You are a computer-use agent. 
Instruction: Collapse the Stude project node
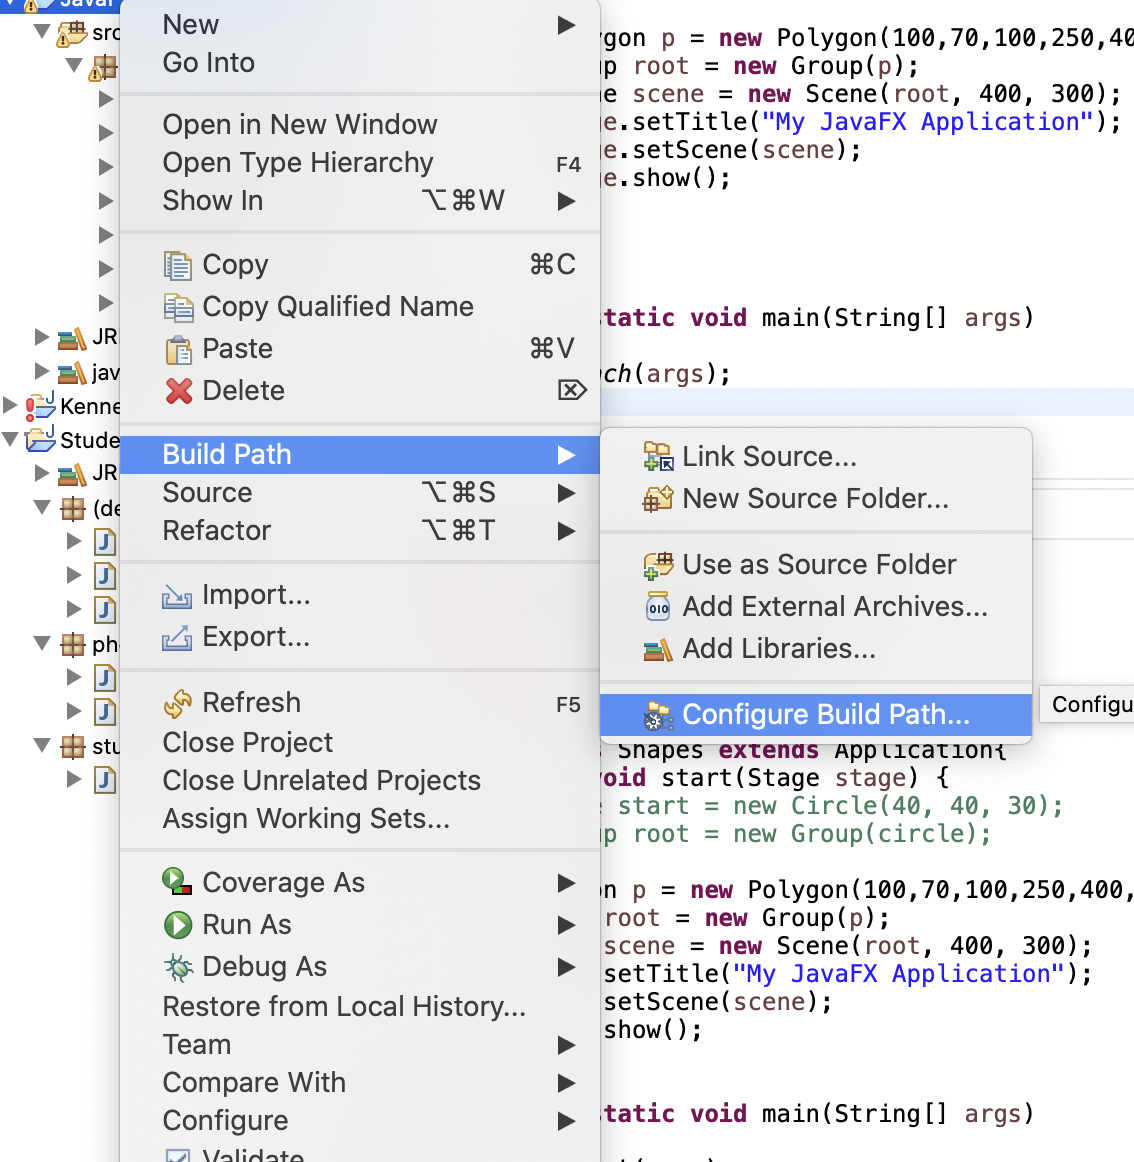click(x=10, y=439)
